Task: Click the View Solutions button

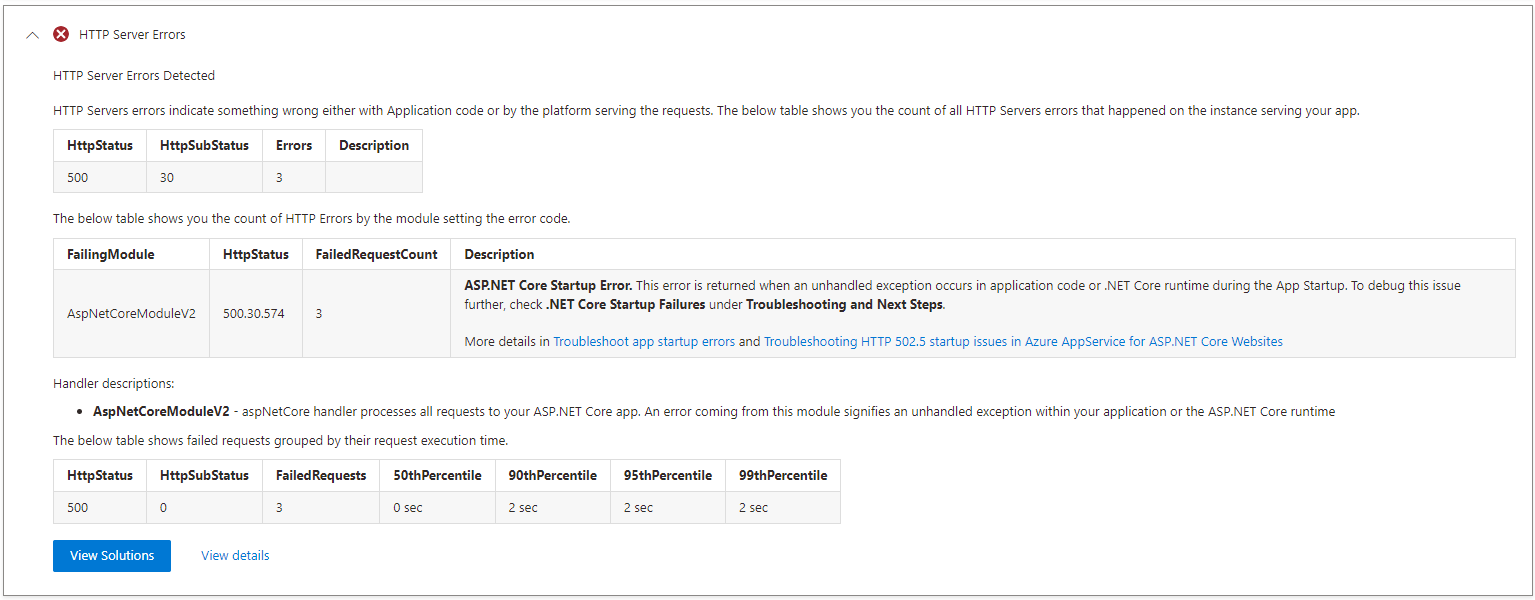Action: click(111, 555)
